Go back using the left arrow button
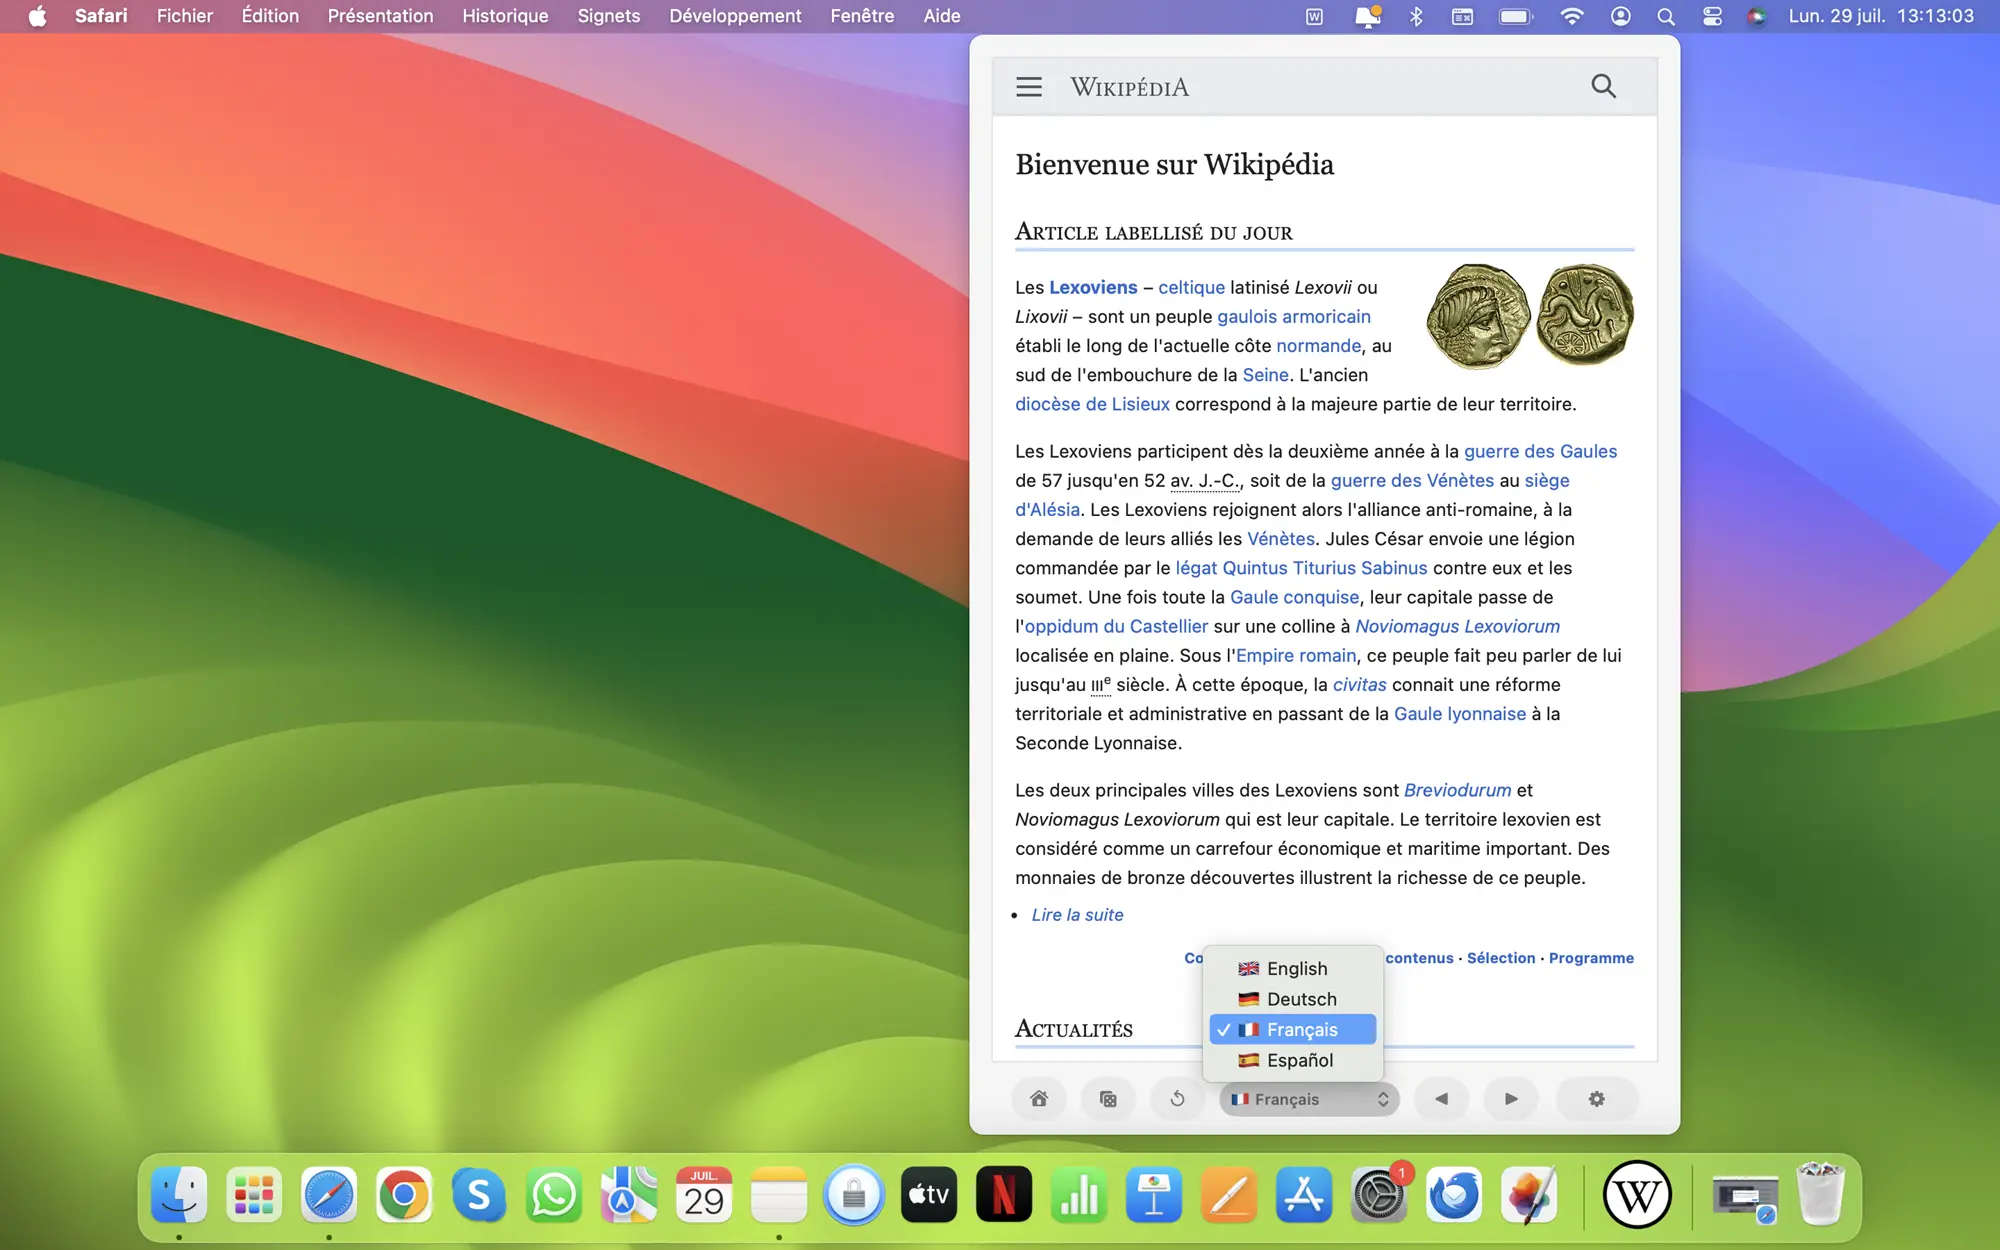Viewport: 2000px width, 1250px height. click(1441, 1099)
